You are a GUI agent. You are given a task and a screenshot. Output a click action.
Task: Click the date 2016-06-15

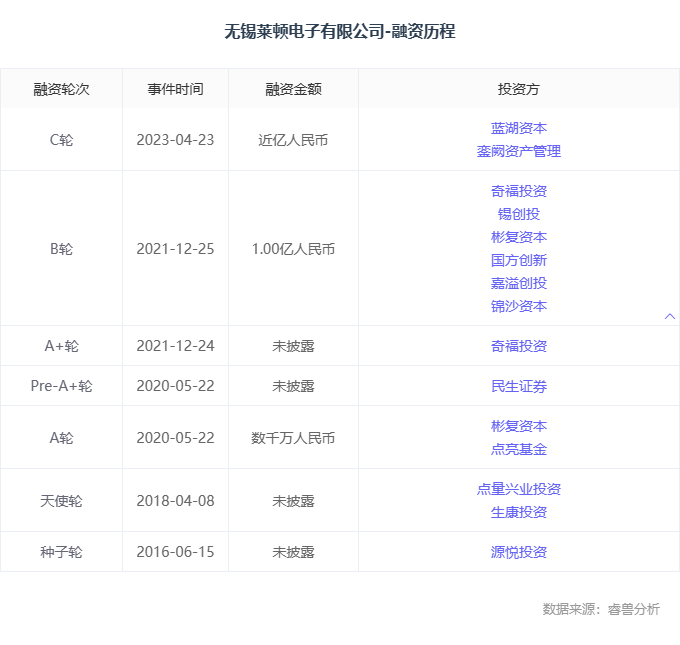coord(175,552)
